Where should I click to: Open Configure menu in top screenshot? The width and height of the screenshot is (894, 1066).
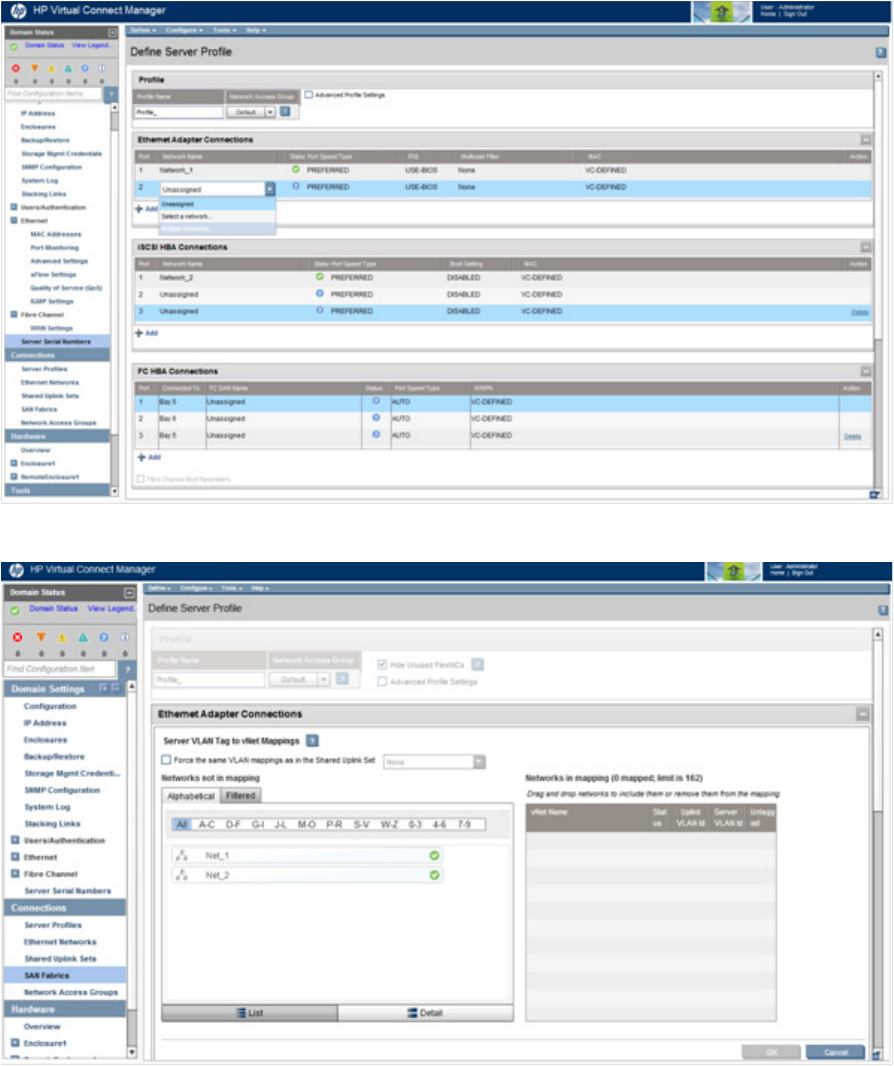(x=184, y=30)
